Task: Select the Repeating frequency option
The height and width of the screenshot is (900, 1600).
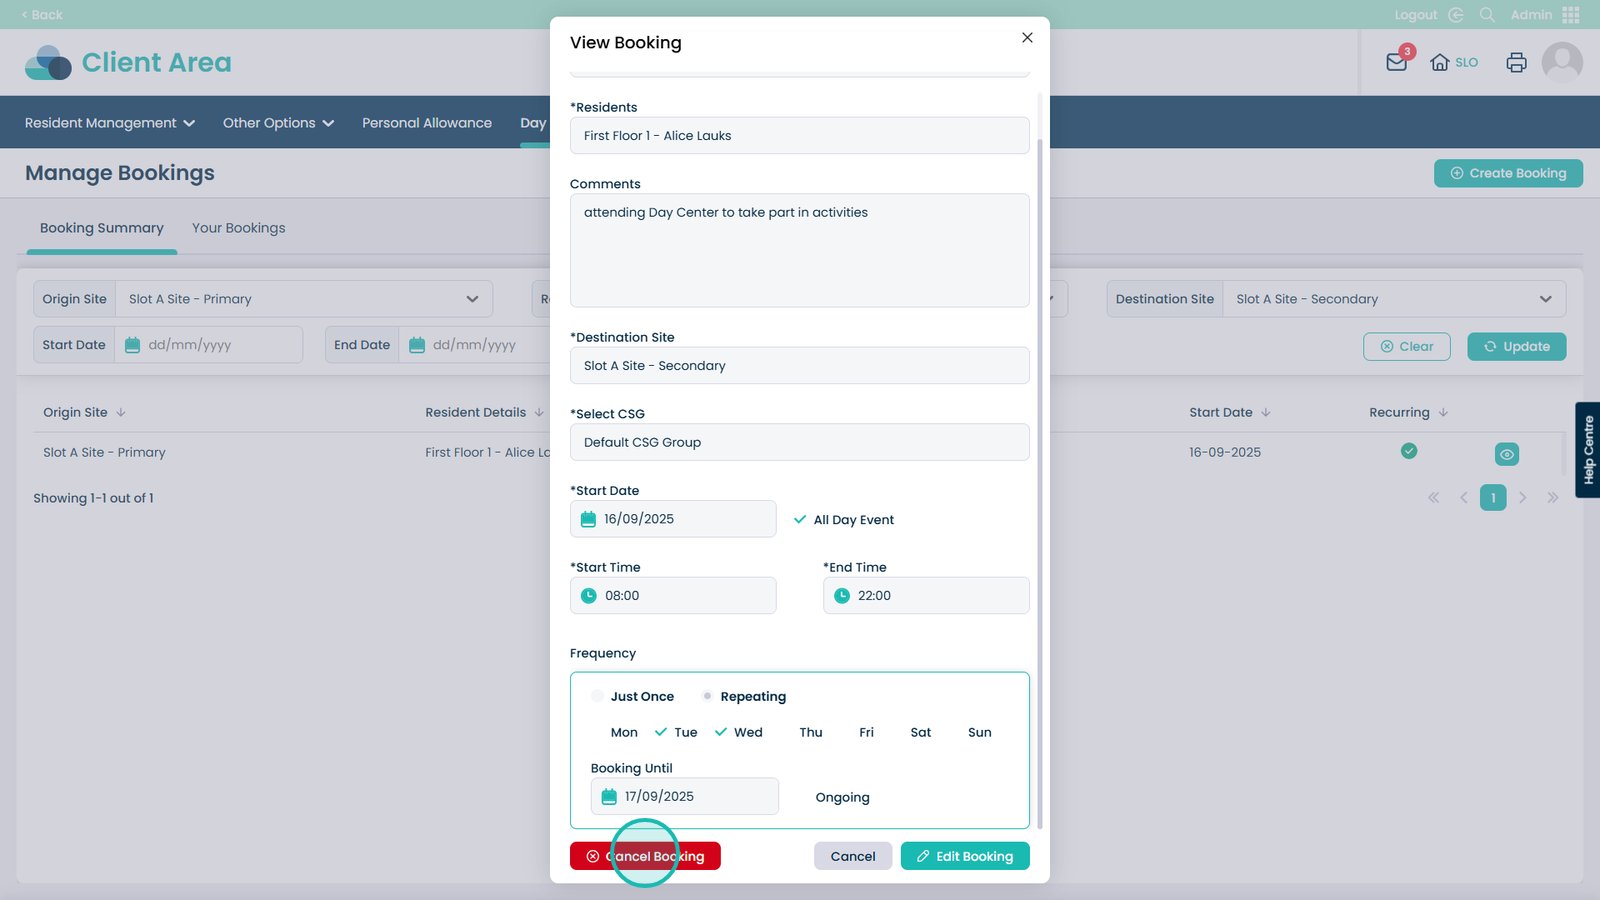Action: pyautogui.click(x=707, y=696)
